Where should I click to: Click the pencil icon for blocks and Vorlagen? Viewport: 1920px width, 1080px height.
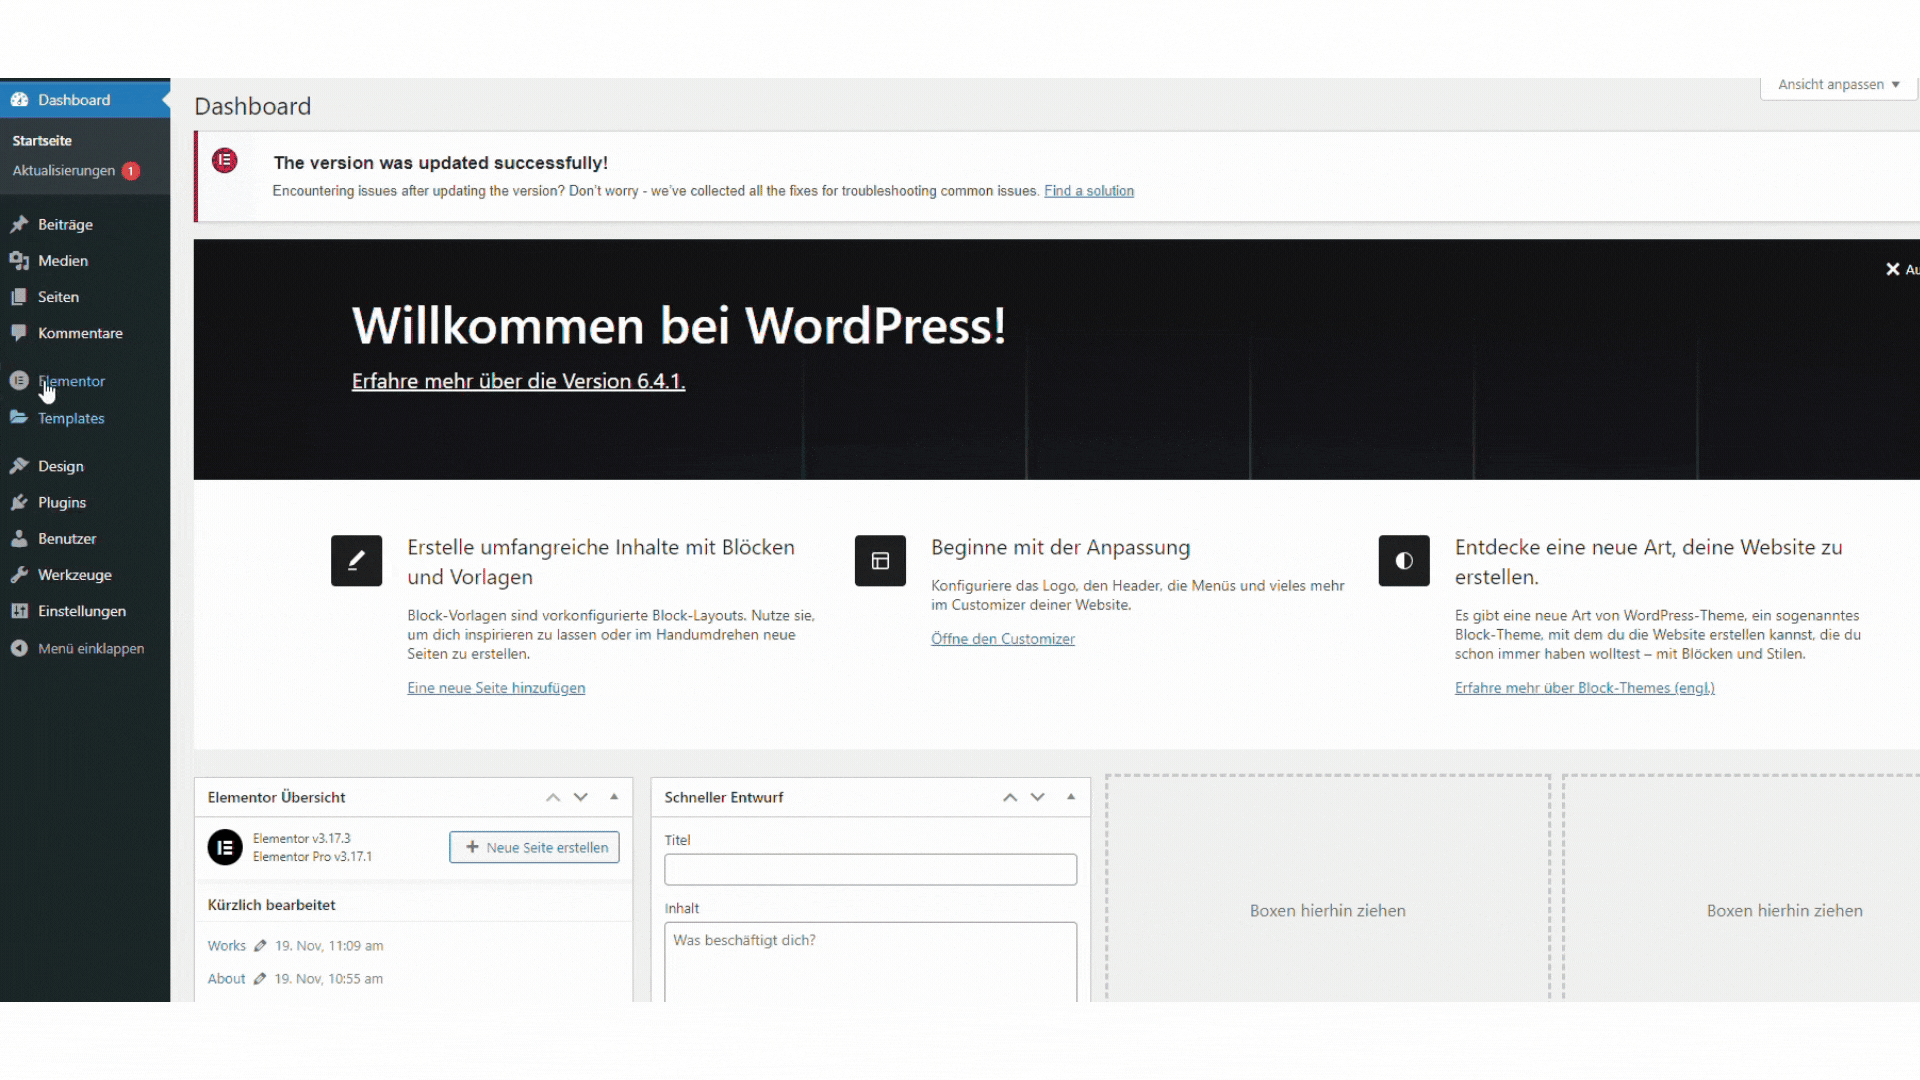point(357,560)
